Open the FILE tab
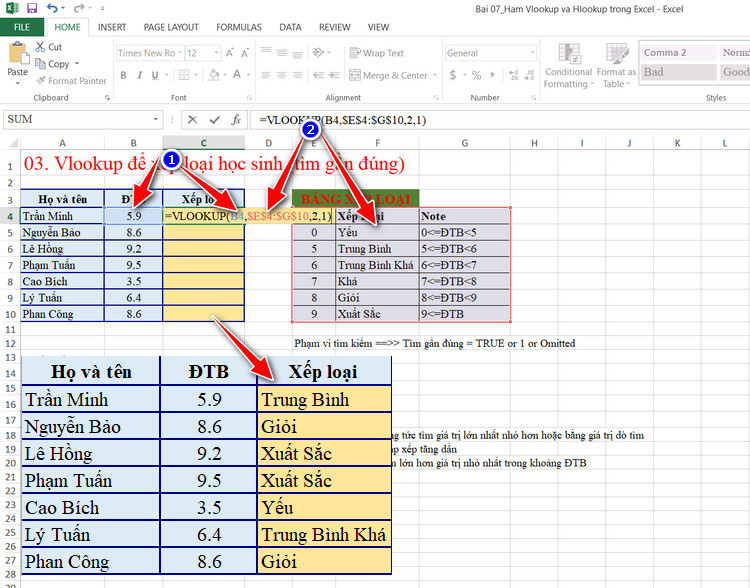Image resolution: width=750 pixels, height=588 pixels. tap(22, 27)
